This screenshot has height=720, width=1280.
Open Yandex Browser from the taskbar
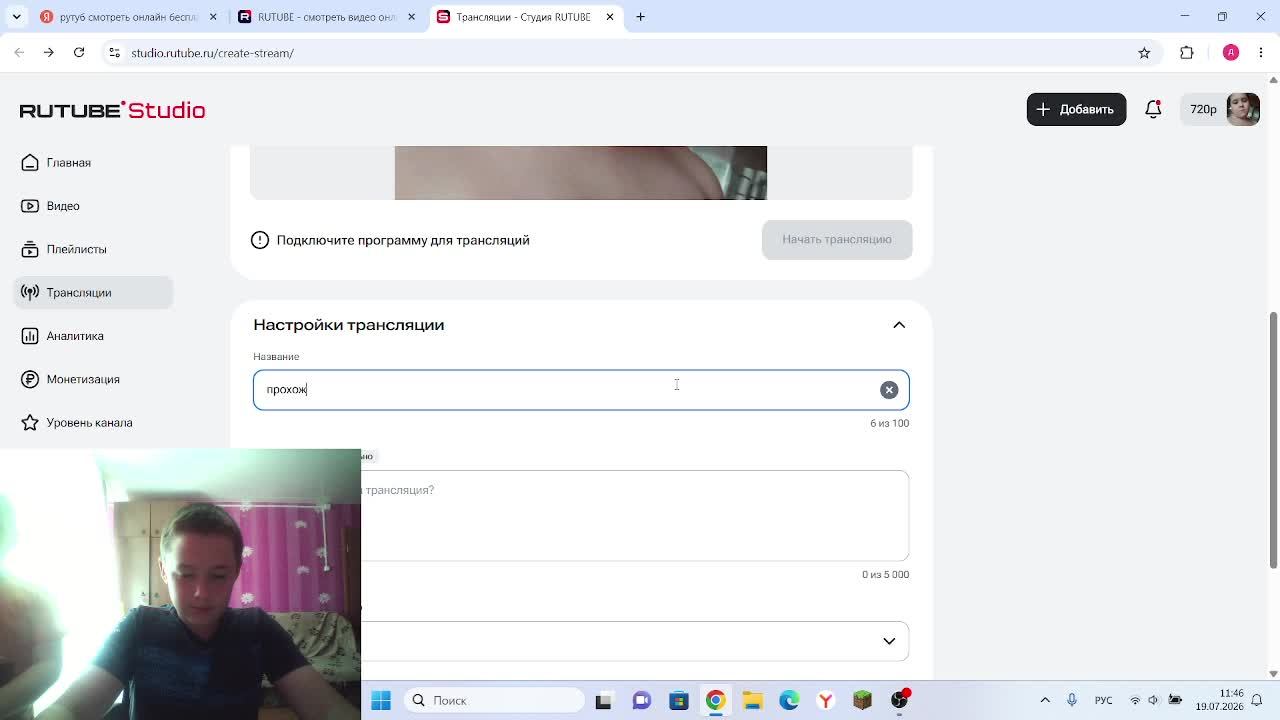coord(826,700)
